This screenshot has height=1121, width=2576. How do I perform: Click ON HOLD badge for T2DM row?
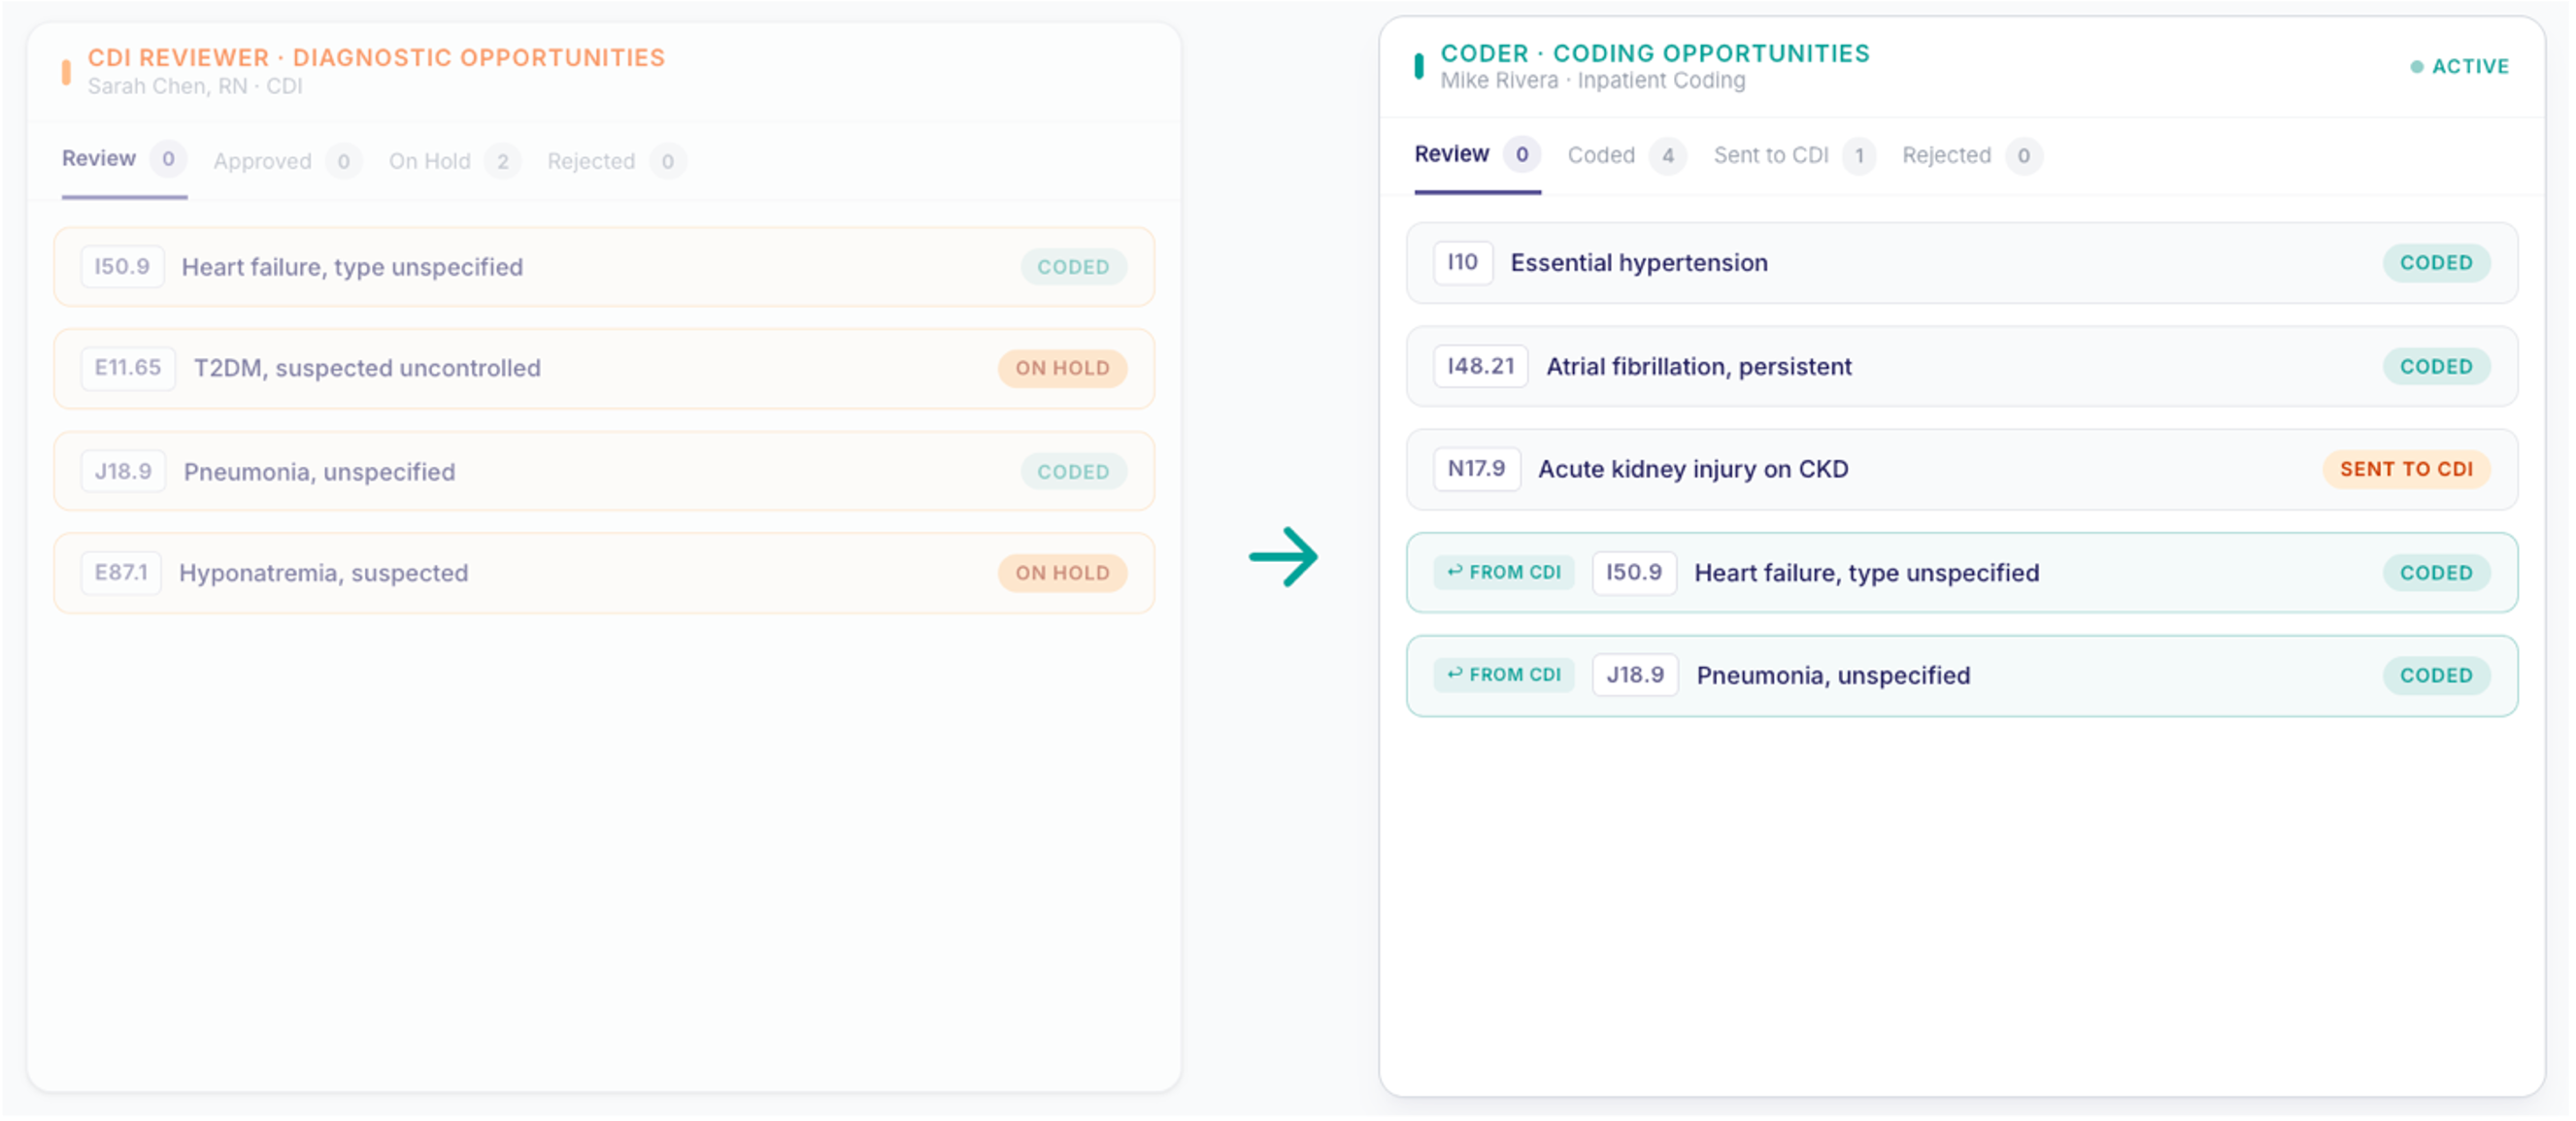click(x=1062, y=369)
